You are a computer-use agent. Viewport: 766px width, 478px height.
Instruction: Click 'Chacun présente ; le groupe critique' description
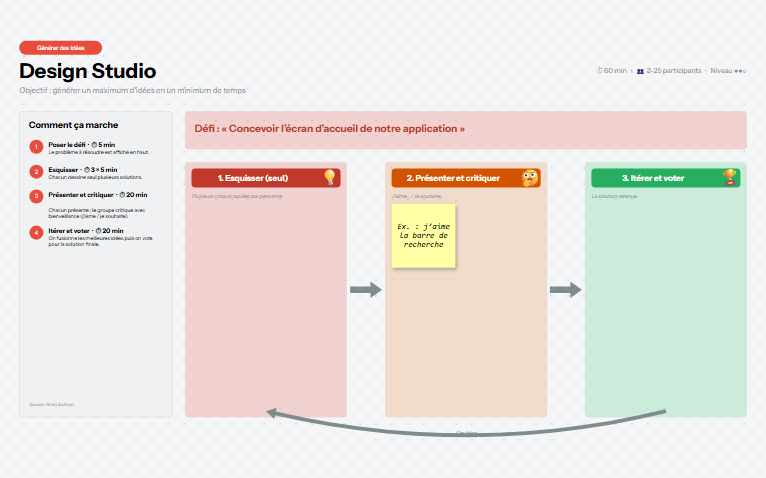pos(97,213)
